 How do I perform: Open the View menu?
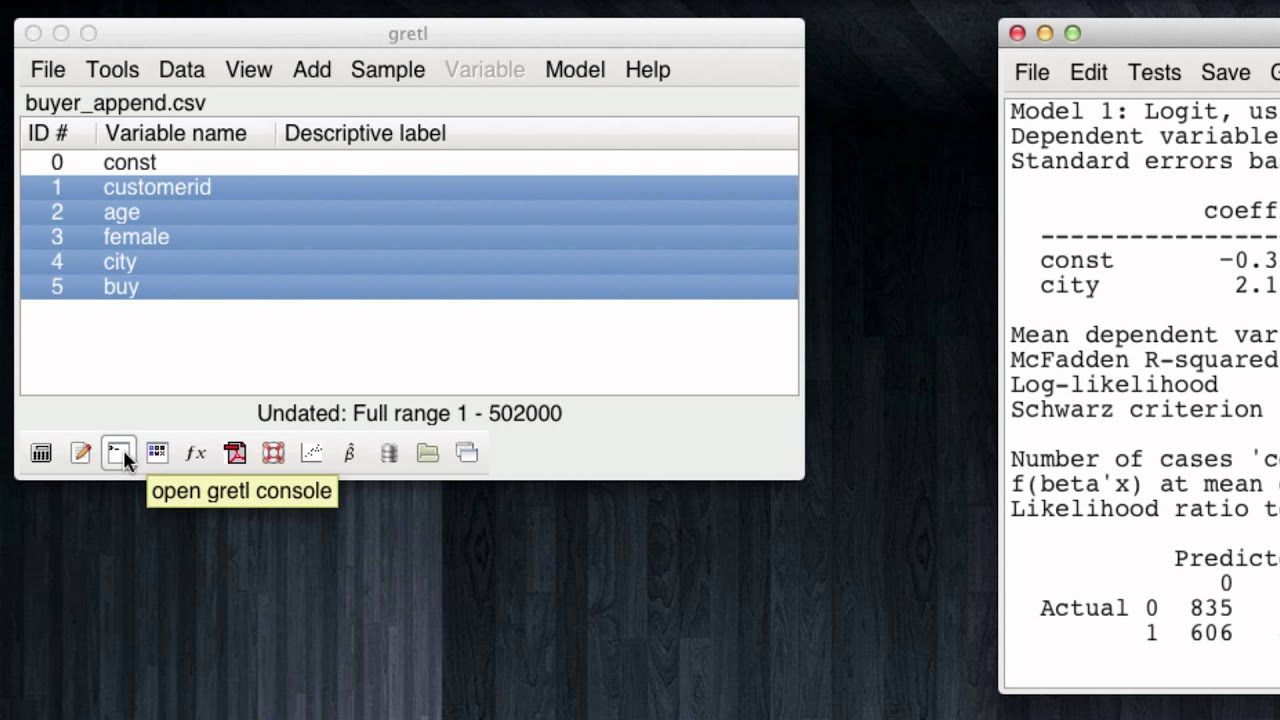(249, 70)
